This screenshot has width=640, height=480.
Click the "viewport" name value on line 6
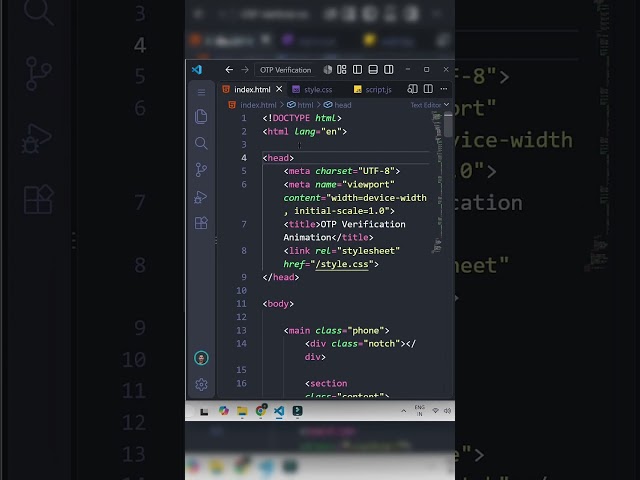point(368,184)
